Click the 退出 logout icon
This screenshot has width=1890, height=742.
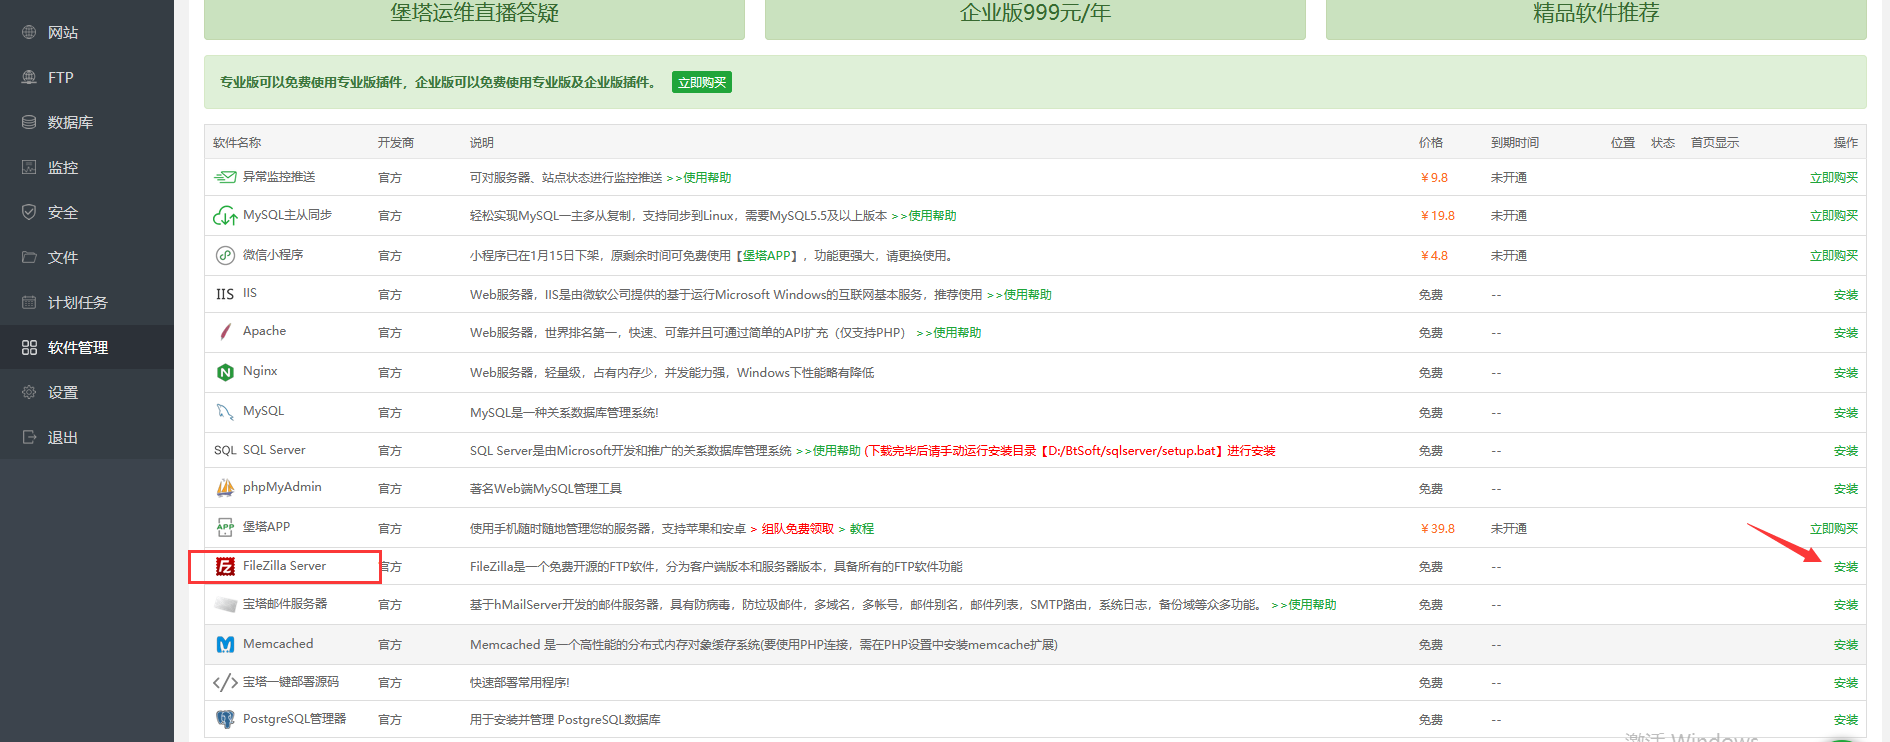pyautogui.click(x=29, y=437)
